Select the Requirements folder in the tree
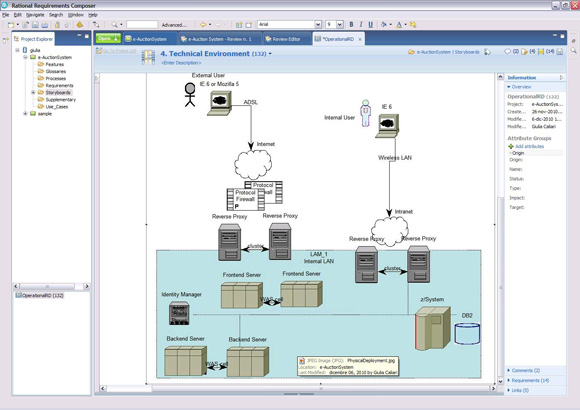The height and width of the screenshot is (410, 580). coord(59,85)
